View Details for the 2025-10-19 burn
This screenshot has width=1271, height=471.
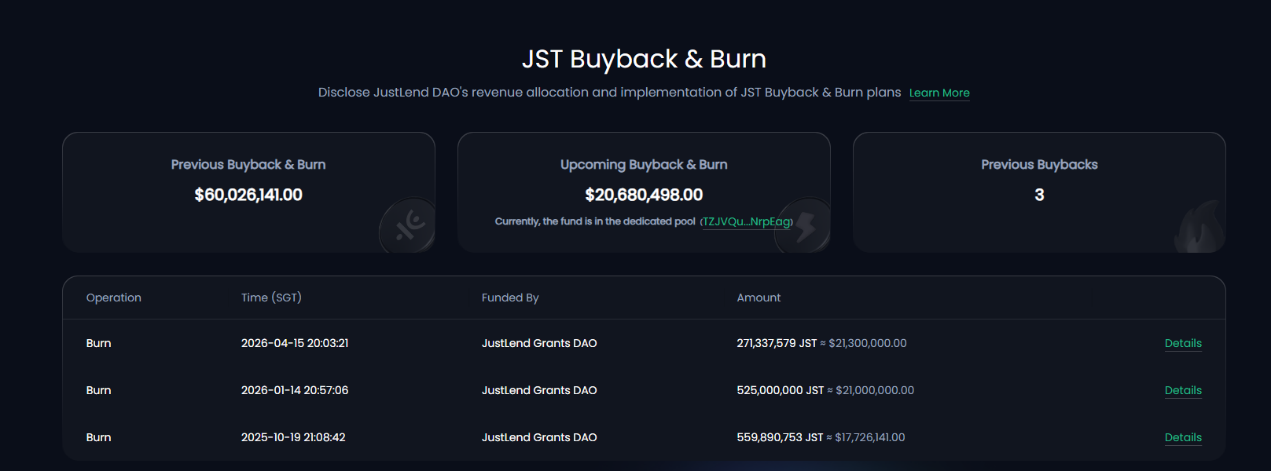[x=1183, y=437]
